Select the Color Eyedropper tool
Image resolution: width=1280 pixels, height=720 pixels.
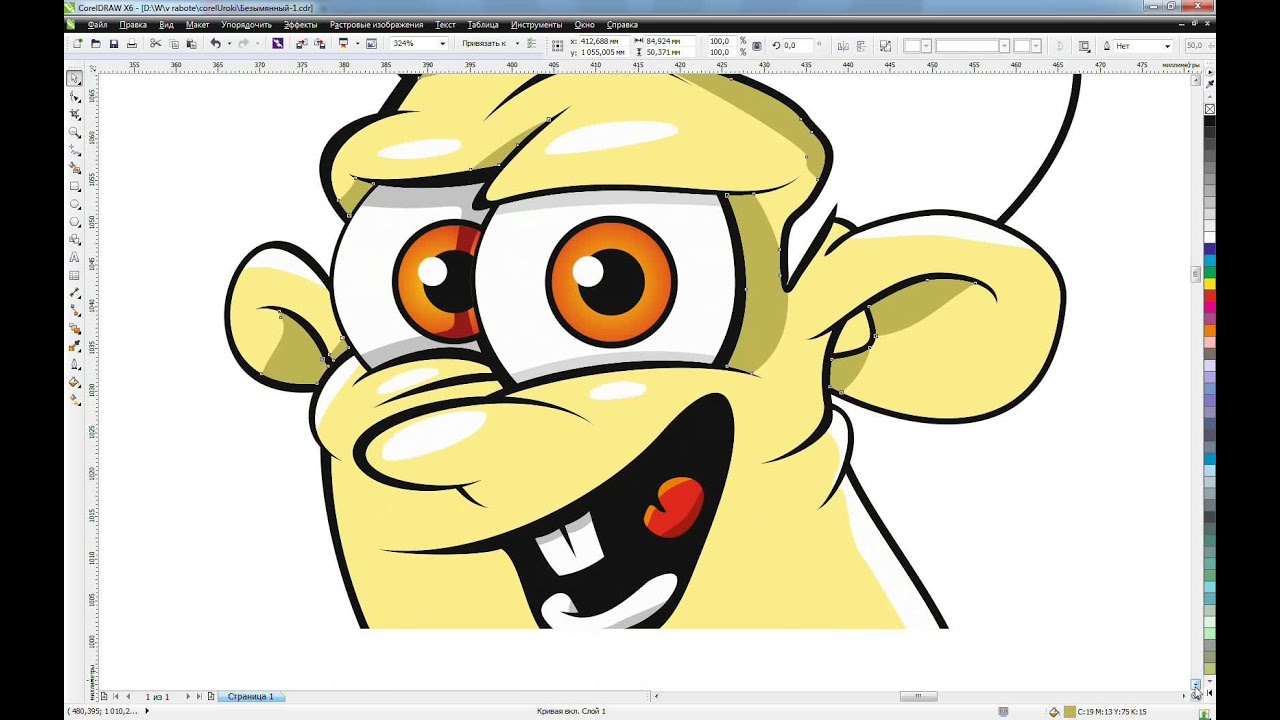point(75,347)
